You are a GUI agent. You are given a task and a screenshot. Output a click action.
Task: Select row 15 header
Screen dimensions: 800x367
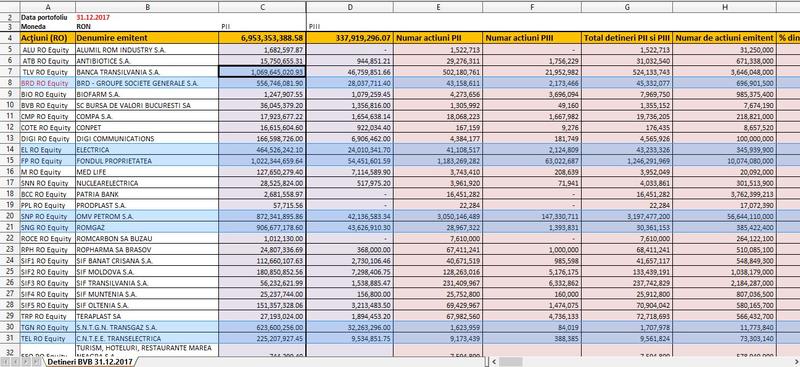pos(10,161)
